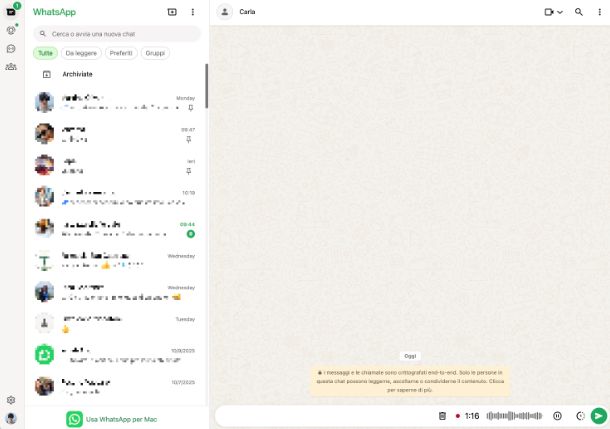Viewport: 610px width, 429px height.
Task: Open the chat dated Ieri
Action: coord(116,165)
